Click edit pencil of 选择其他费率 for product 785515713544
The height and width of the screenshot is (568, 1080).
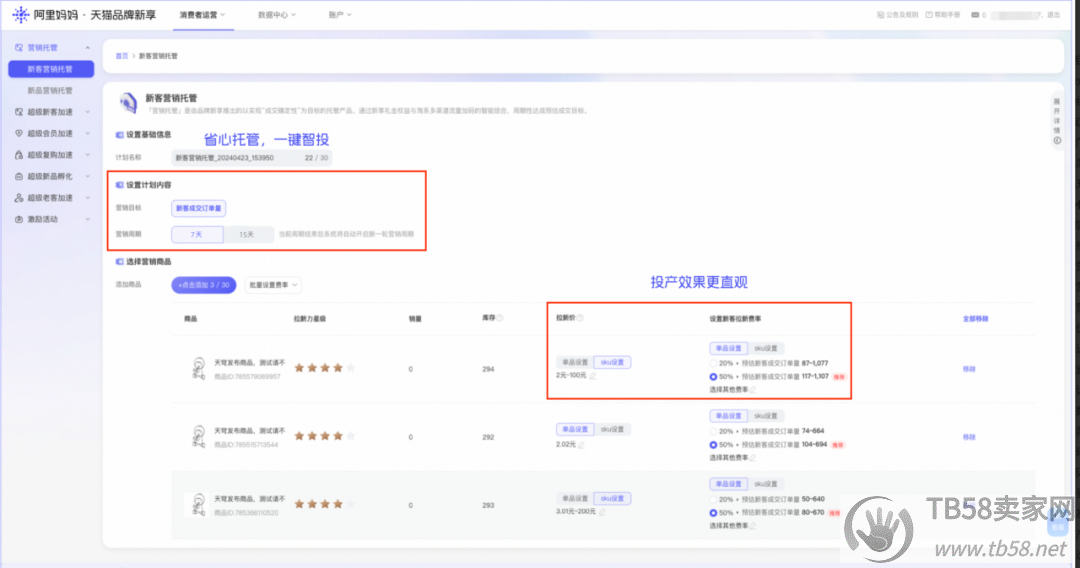tap(753, 458)
